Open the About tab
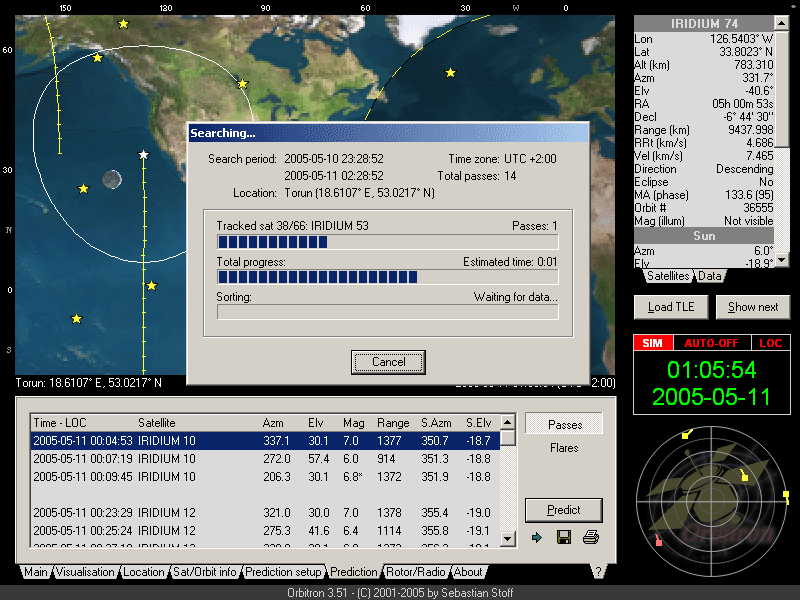Image resolution: width=800 pixels, height=600 pixels. point(468,572)
